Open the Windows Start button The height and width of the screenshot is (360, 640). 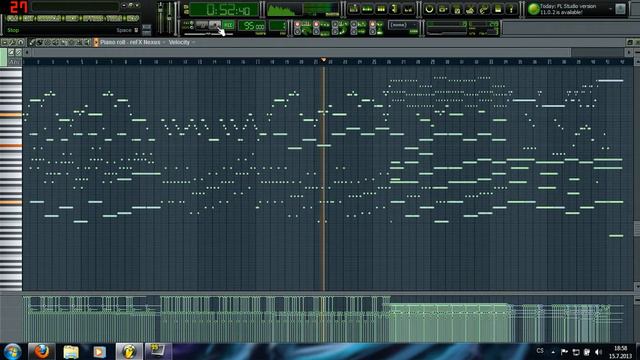(12, 351)
